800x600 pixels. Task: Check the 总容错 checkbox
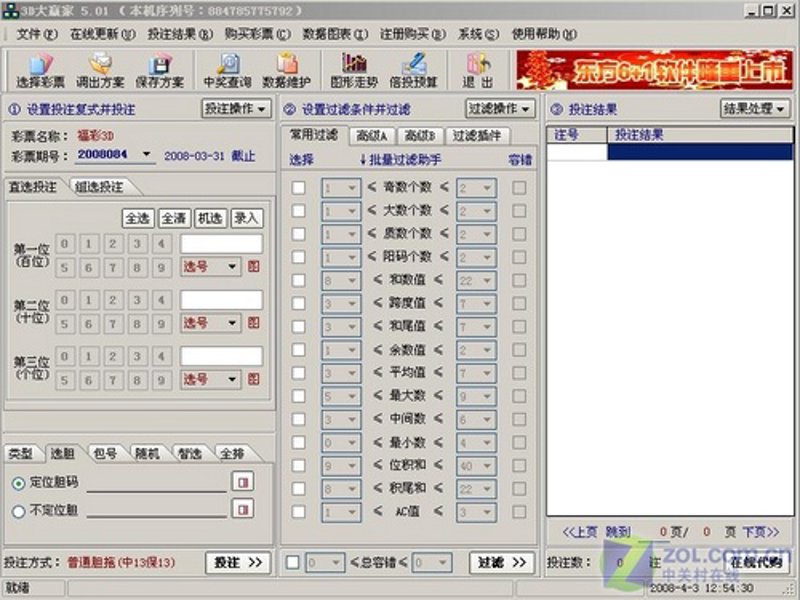tap(292, 562)
